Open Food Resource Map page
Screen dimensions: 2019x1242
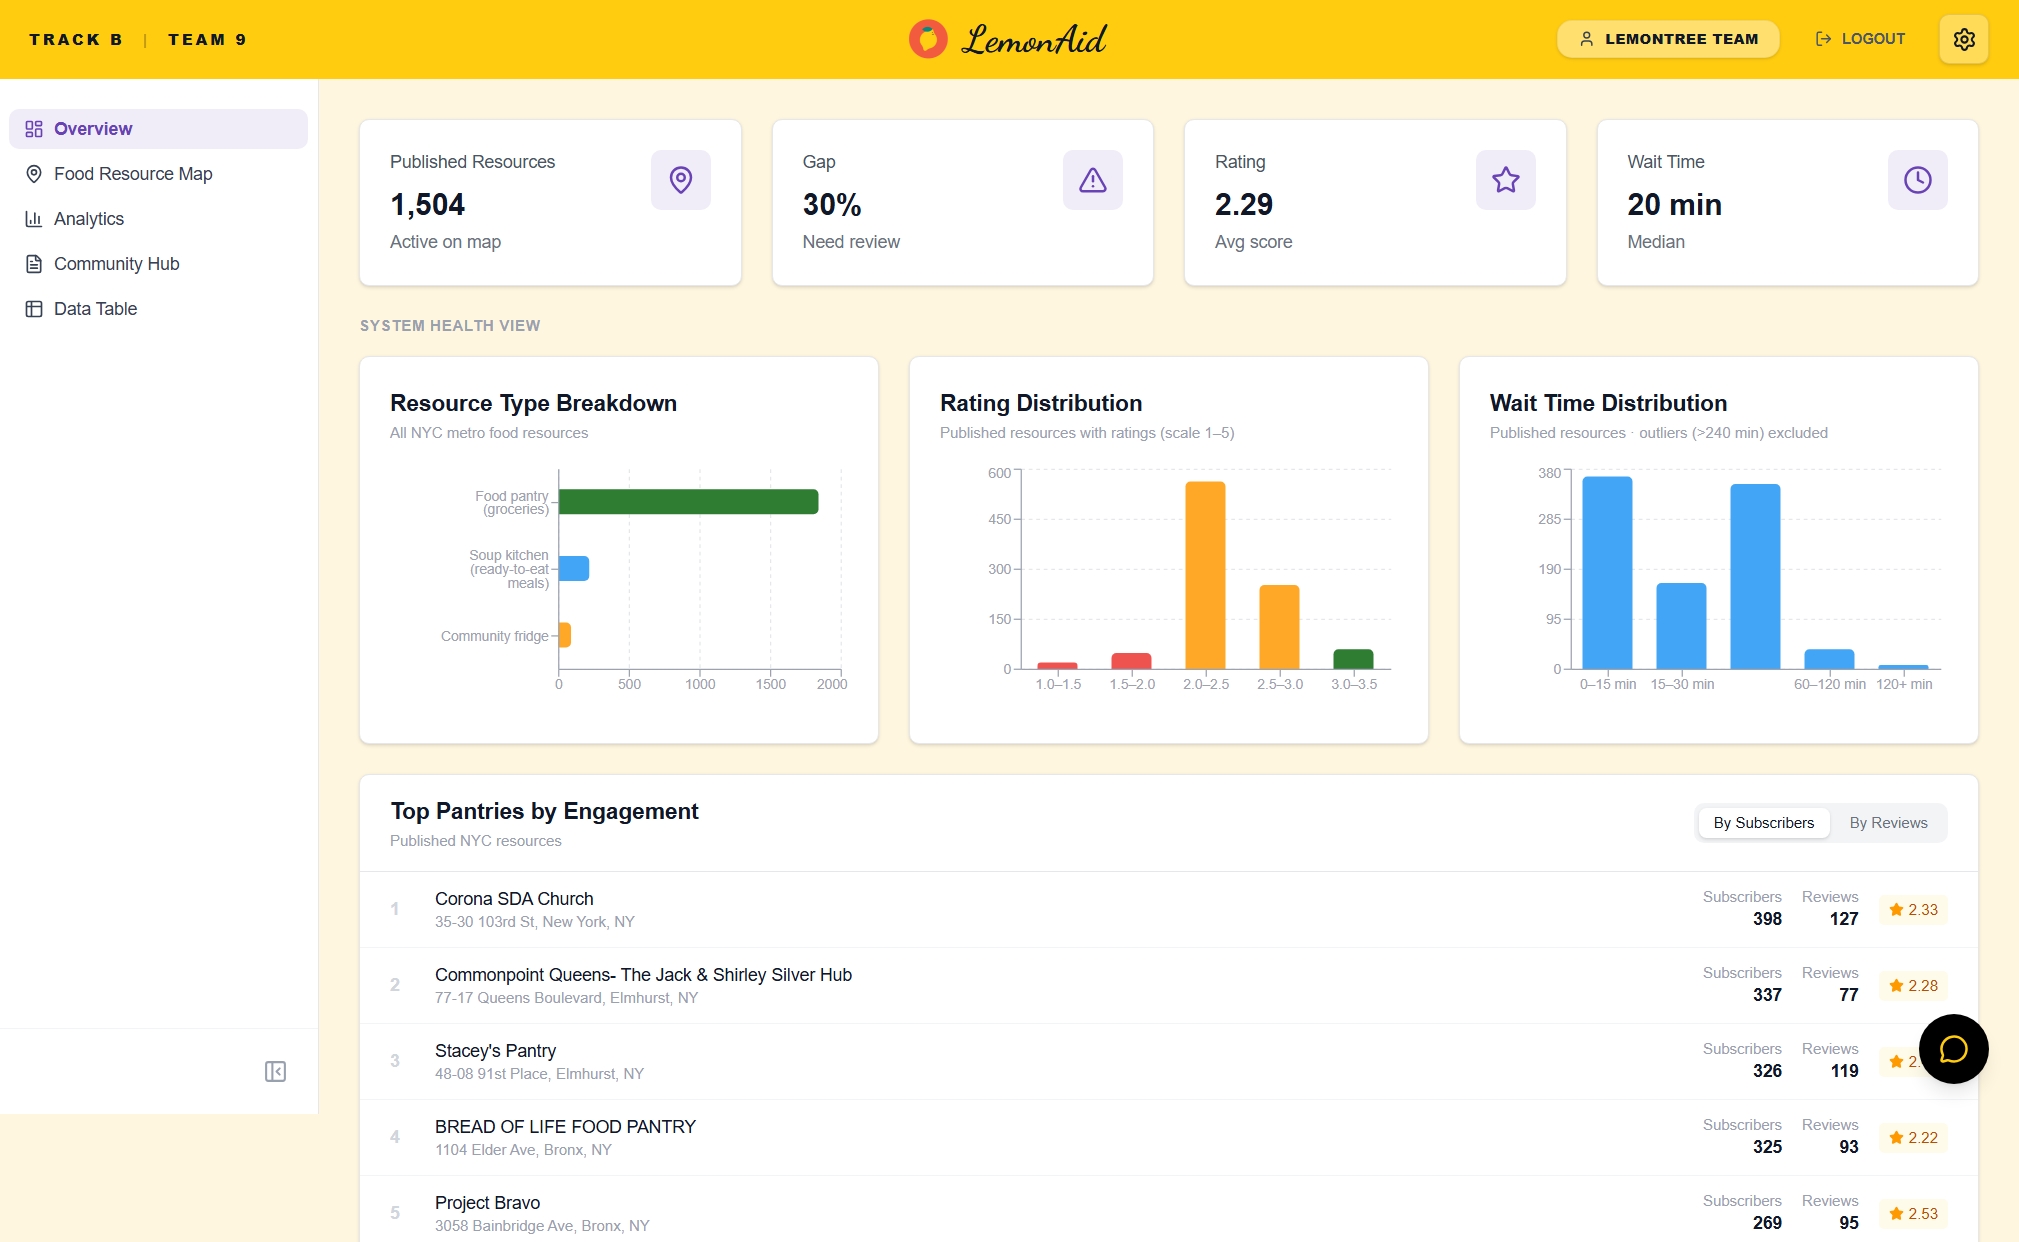(x=133, y=174)
